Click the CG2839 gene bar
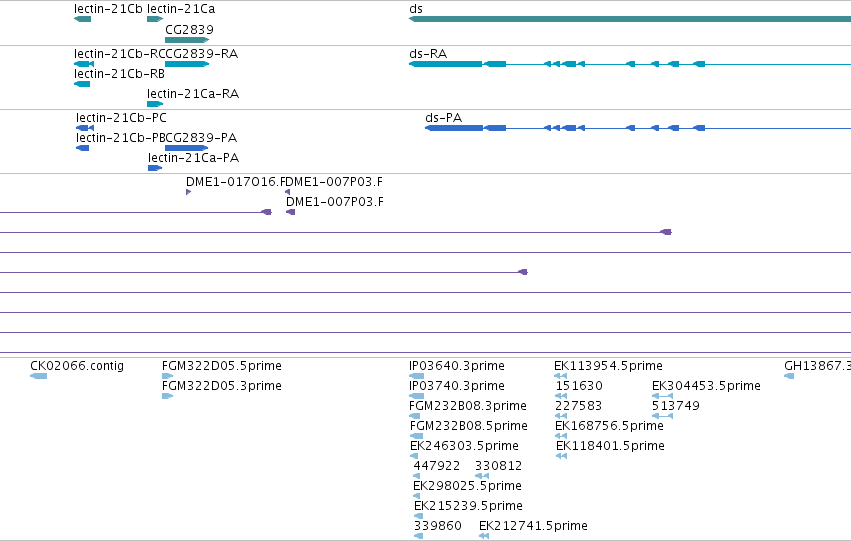 click(x=187, y=40)
